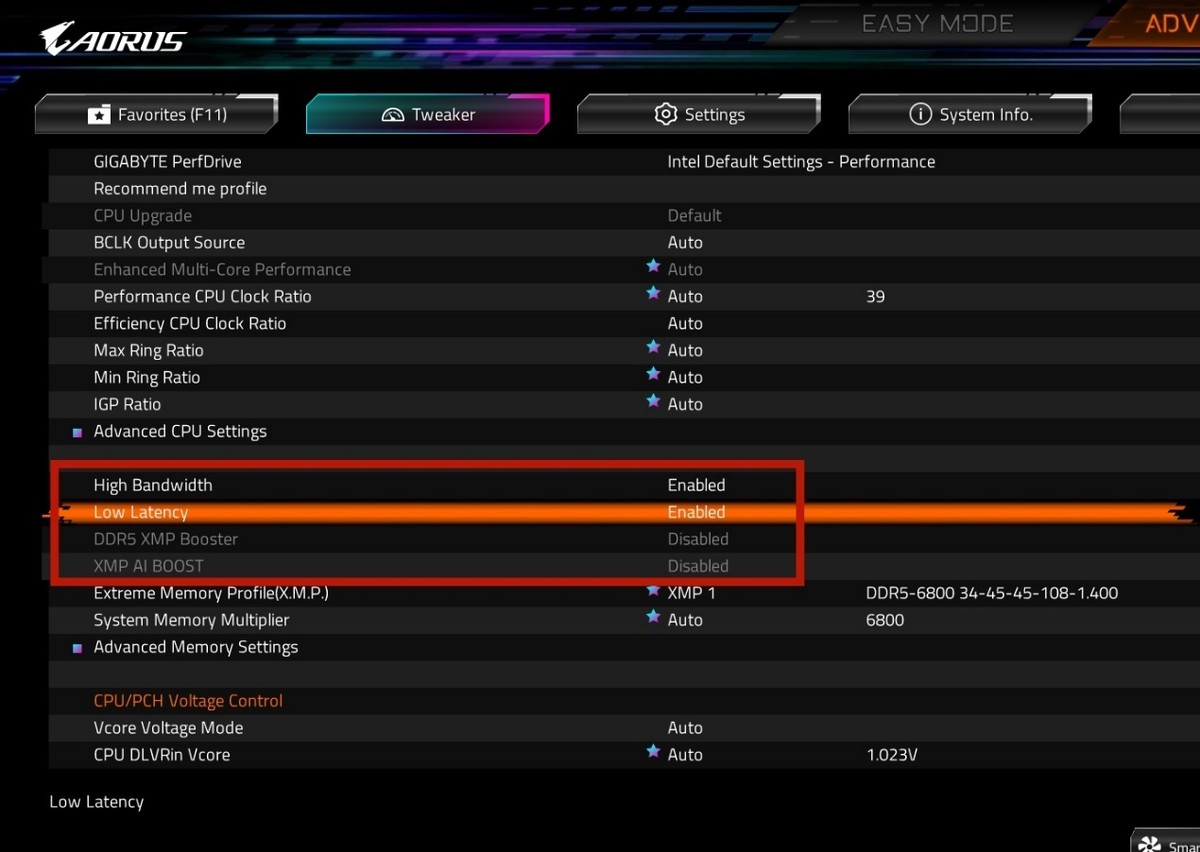Click star beside Extreme Memory Profile value
The width and height of the screenshot is (1200, 852).
click(x=653, y=591)
